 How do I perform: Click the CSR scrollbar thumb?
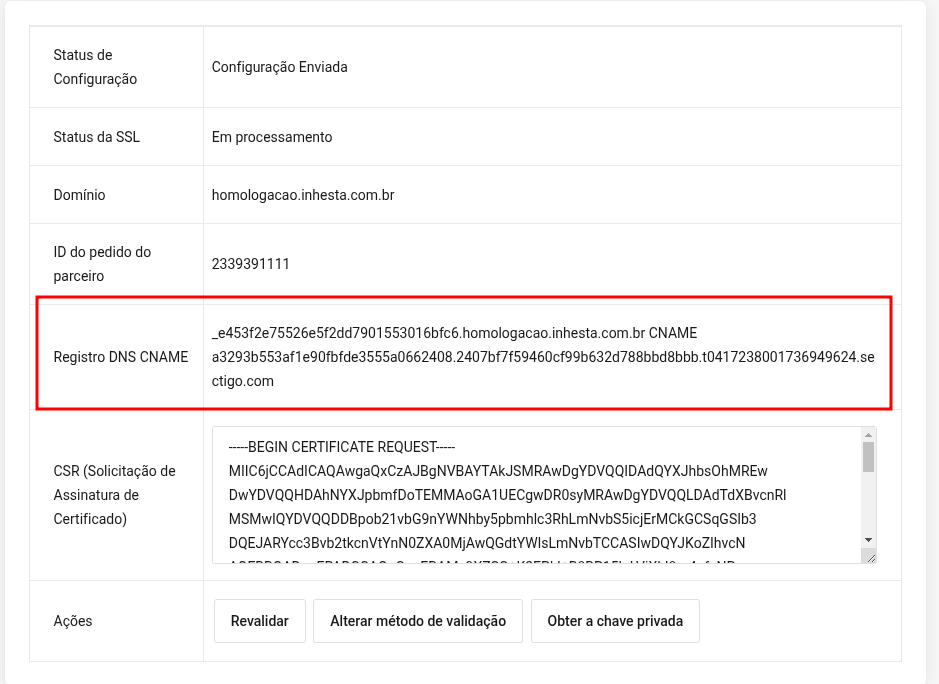coord(868,457)
